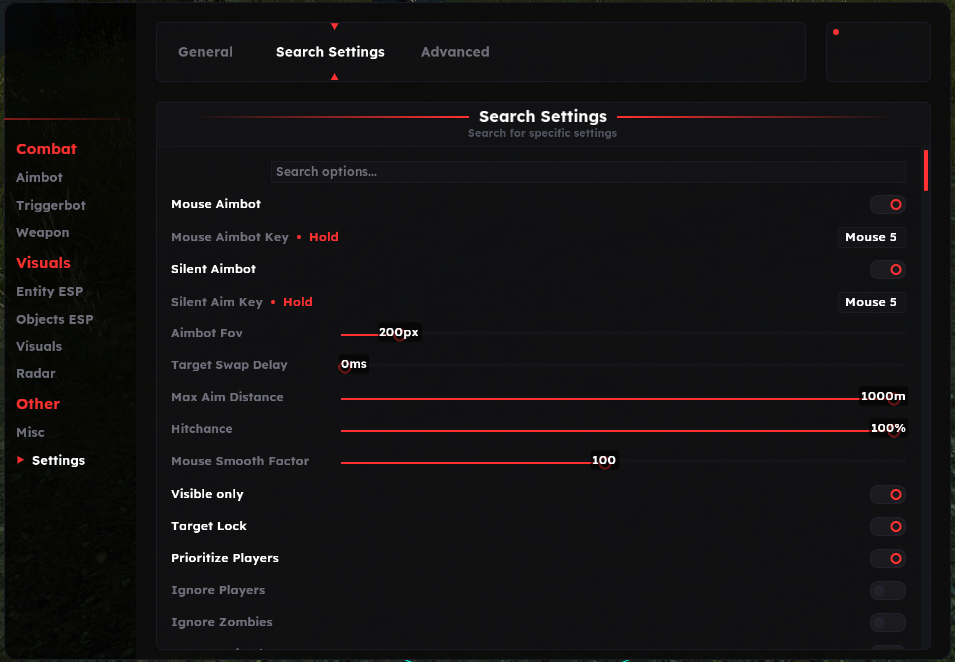The width and height of the screenshot is (955, 662).
Task: Select Entity ESP from the sidebar
Action: (50, 291)
